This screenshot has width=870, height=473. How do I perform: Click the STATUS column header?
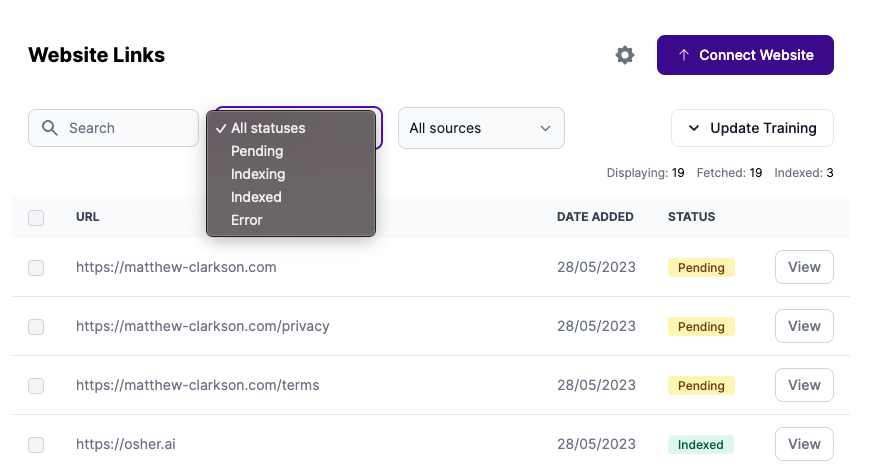click(691, 217)
